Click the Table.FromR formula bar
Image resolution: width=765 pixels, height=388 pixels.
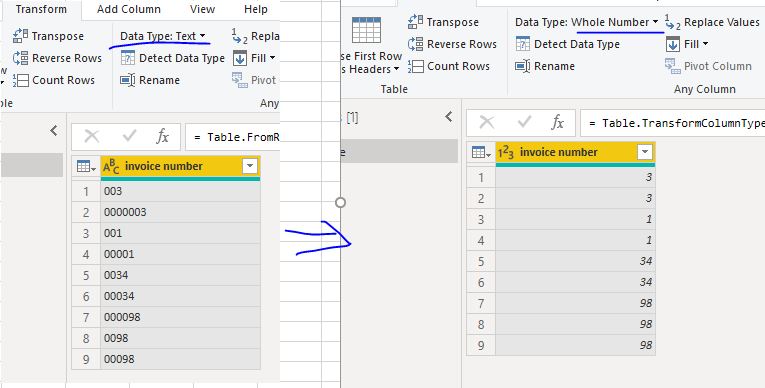(233, 137)
